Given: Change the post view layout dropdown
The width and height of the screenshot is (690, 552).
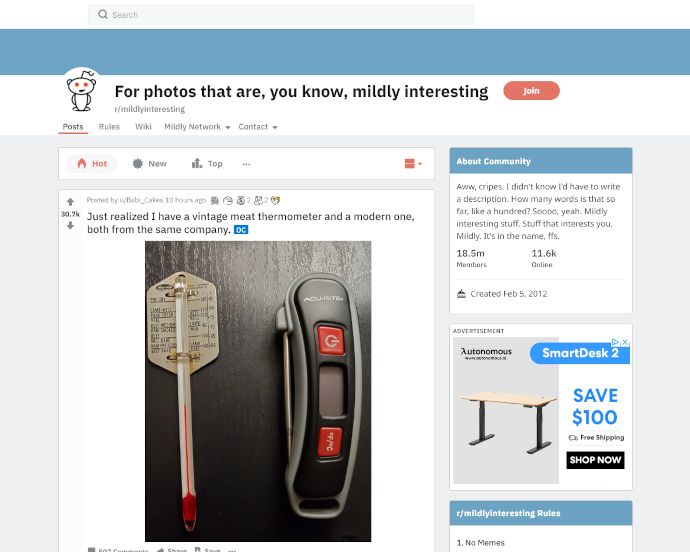Looking at the screenshot, I should (413, 164).
